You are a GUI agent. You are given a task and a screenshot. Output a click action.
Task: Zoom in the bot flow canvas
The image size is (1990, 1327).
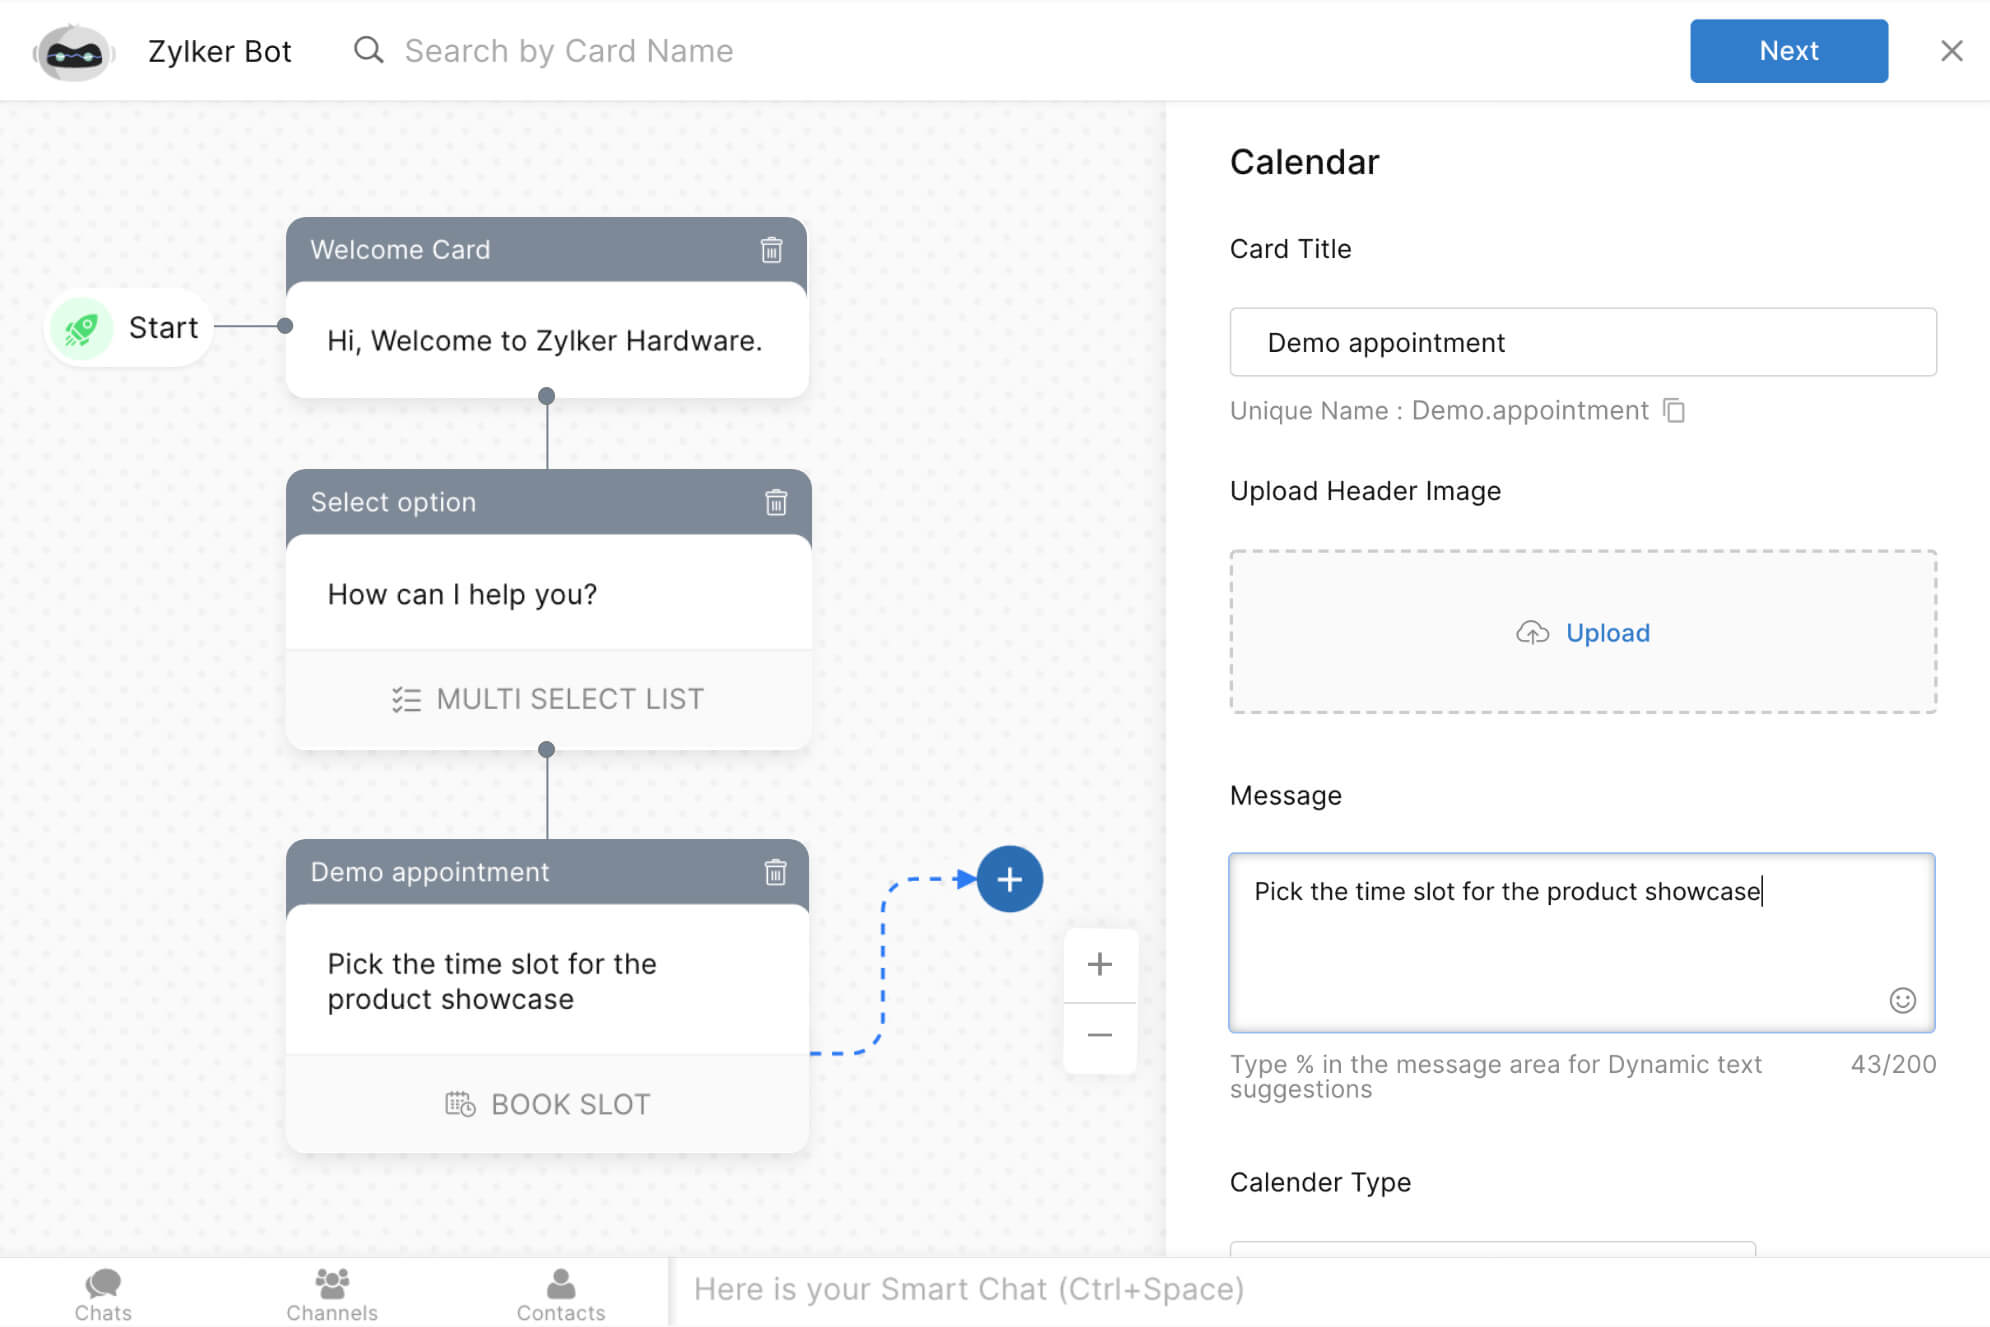(1099, 964)
